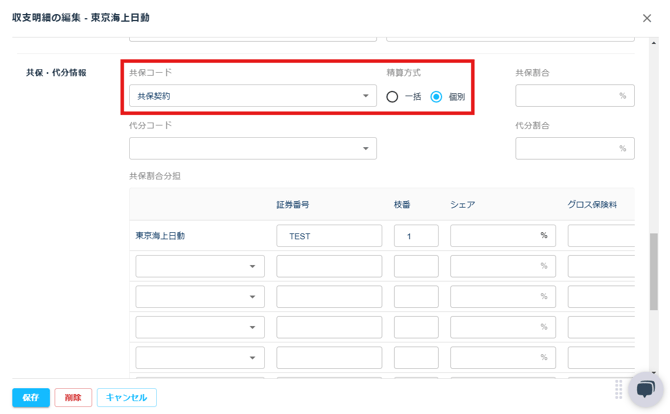Click the 保存 button
The image size is (670, 414).
[31, 397]
